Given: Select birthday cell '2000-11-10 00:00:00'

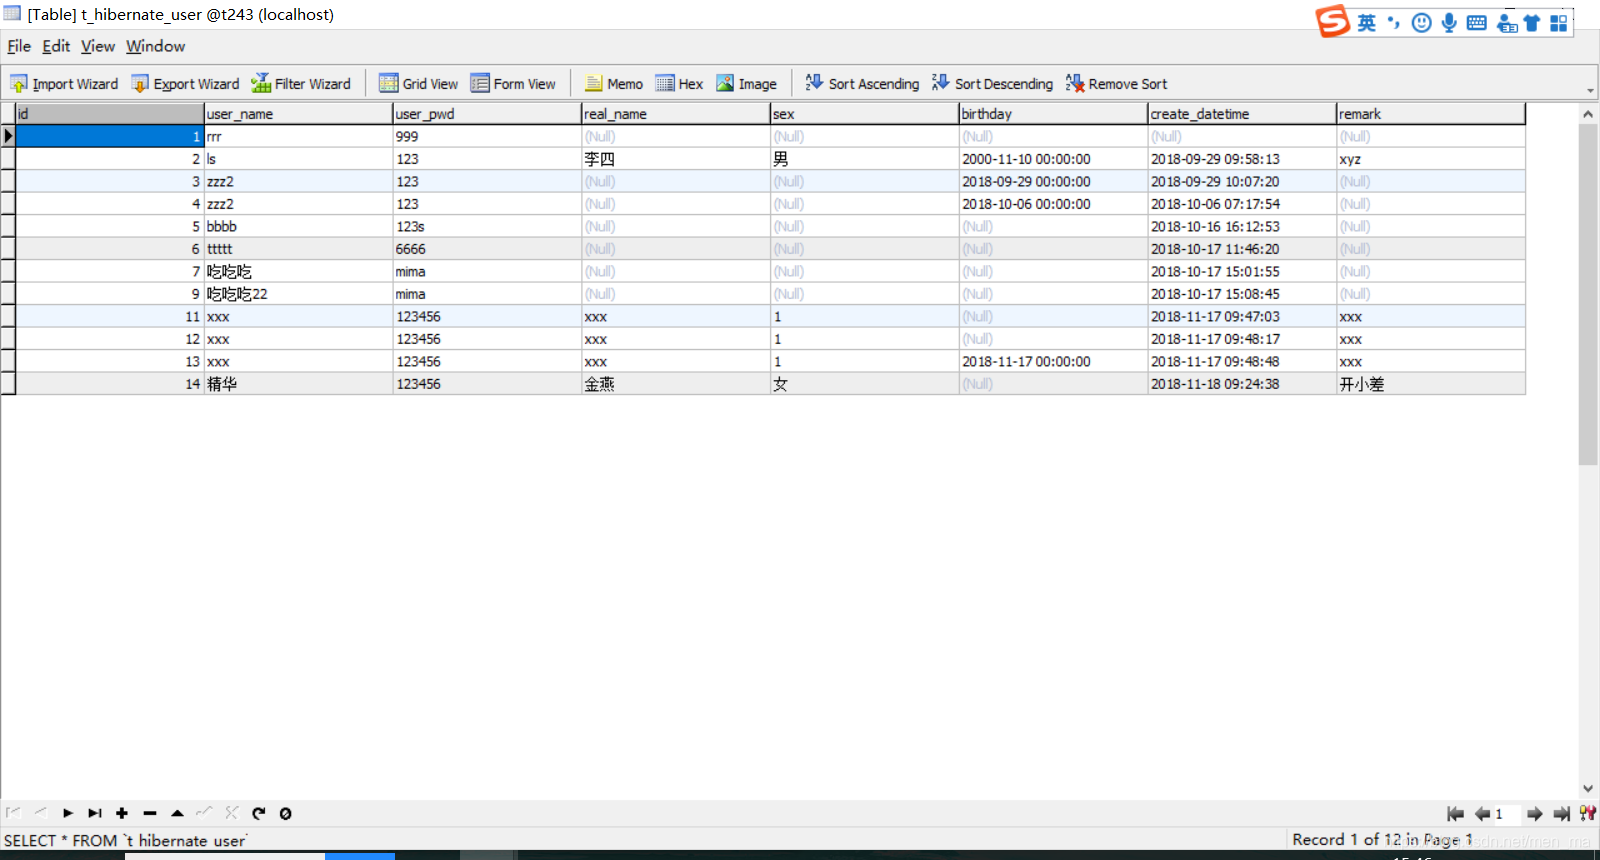Looking at the screenshot, I should [x=1053, y=159].
